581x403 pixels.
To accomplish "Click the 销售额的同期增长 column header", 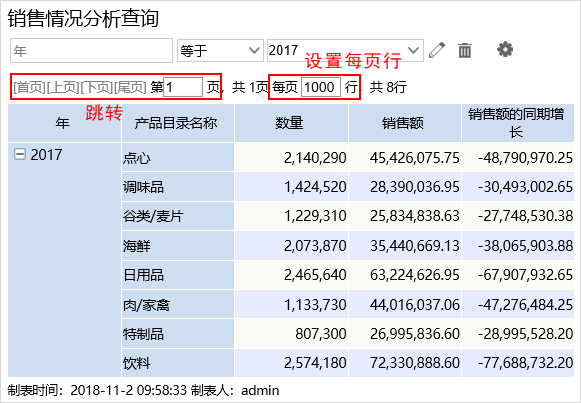I will click(x=518, y=123).
